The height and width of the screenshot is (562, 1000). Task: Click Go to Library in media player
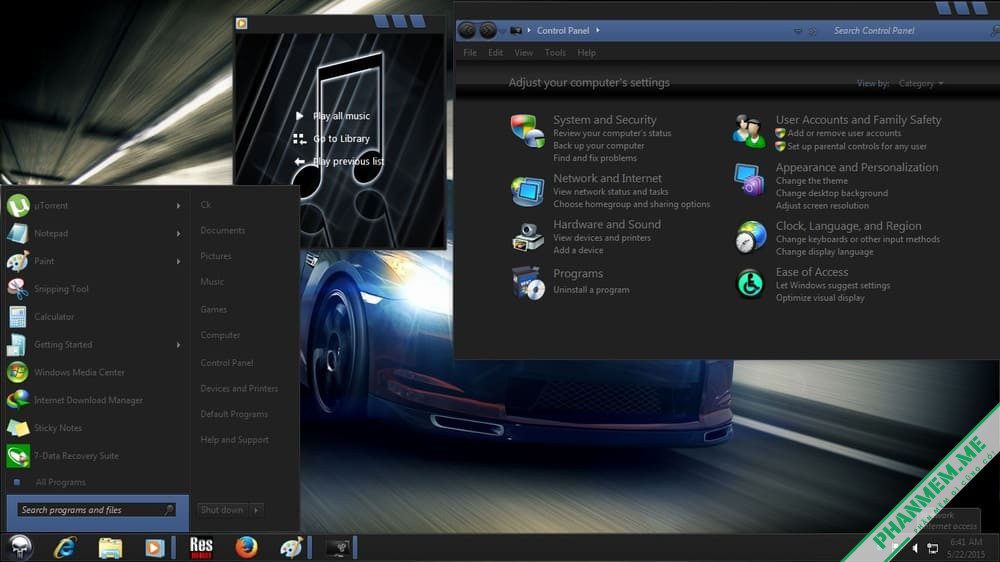click(x=341, y=139)
